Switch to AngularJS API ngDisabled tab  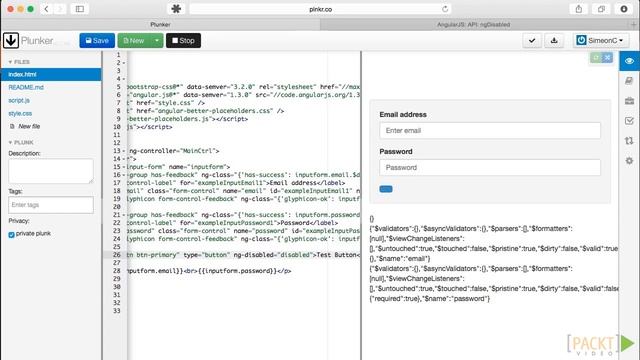click(473, 24)
